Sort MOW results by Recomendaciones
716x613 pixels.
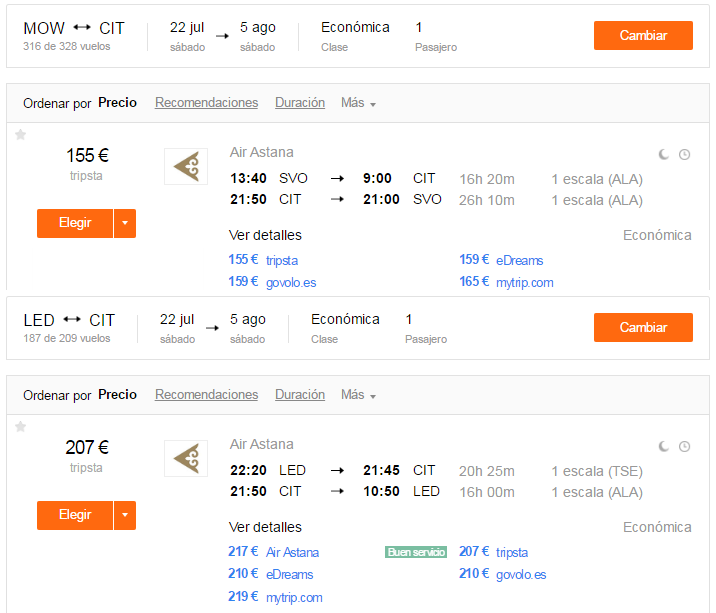(206, 103)
